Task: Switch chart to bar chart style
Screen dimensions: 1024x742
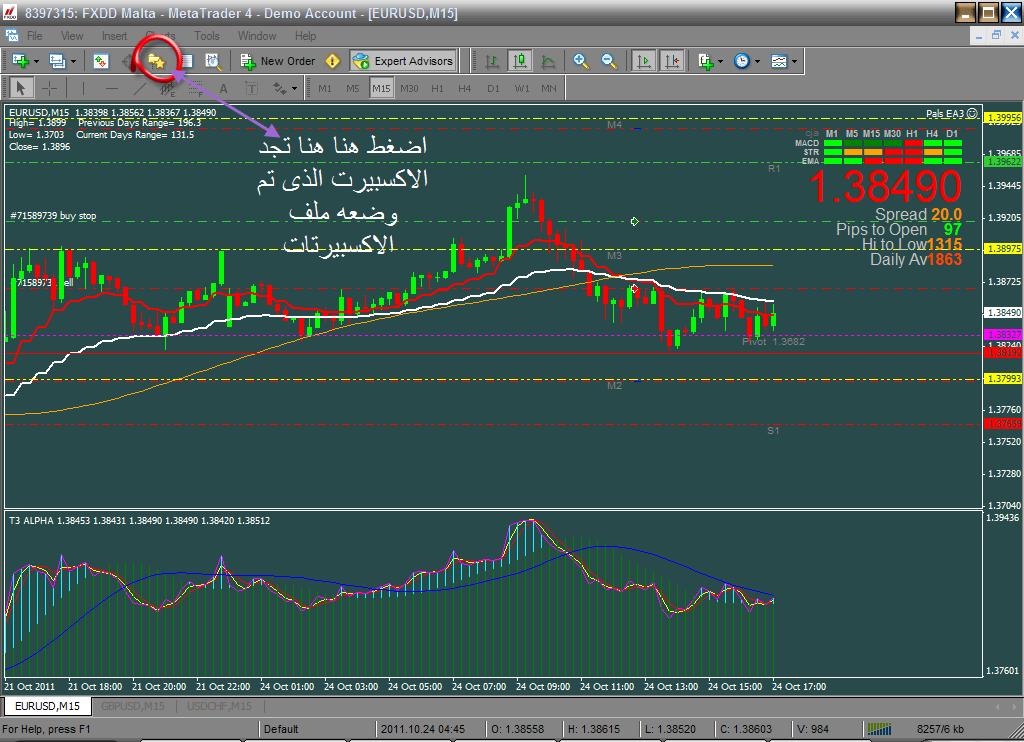Action: (492, 61)
